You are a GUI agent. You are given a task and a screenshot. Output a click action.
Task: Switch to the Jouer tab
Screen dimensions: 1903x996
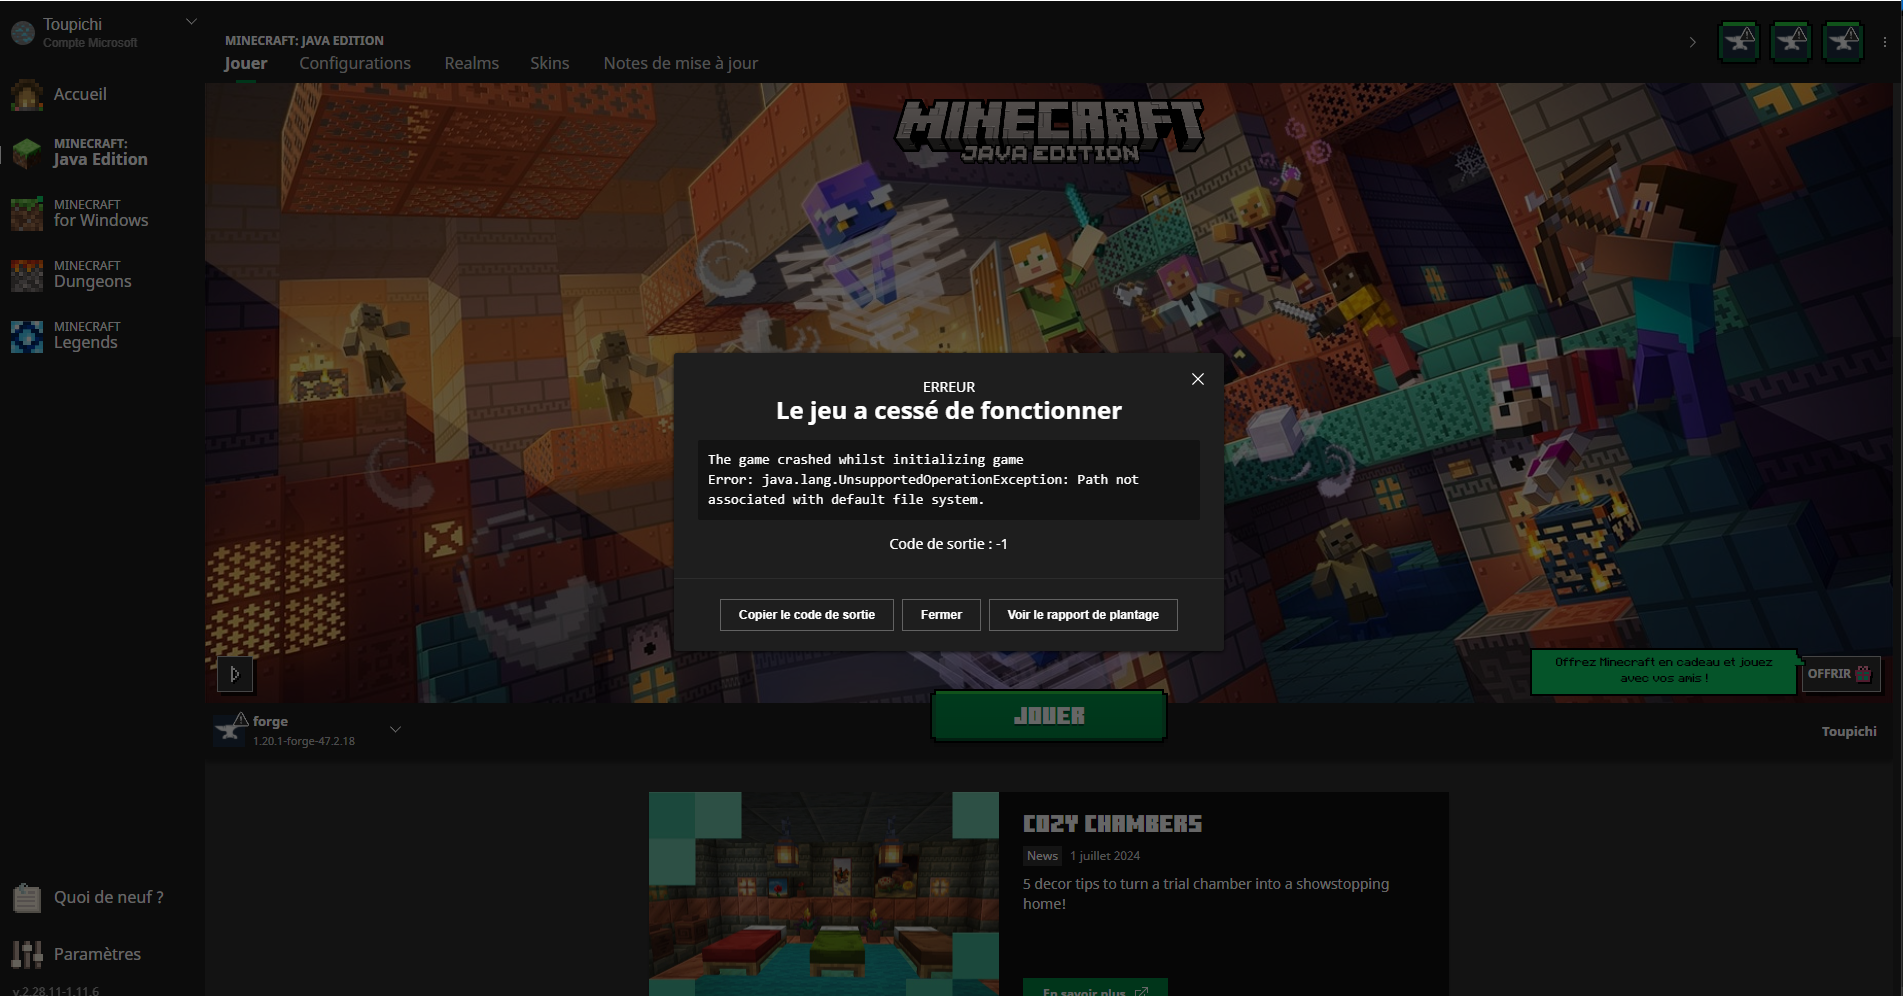(246, 63)
